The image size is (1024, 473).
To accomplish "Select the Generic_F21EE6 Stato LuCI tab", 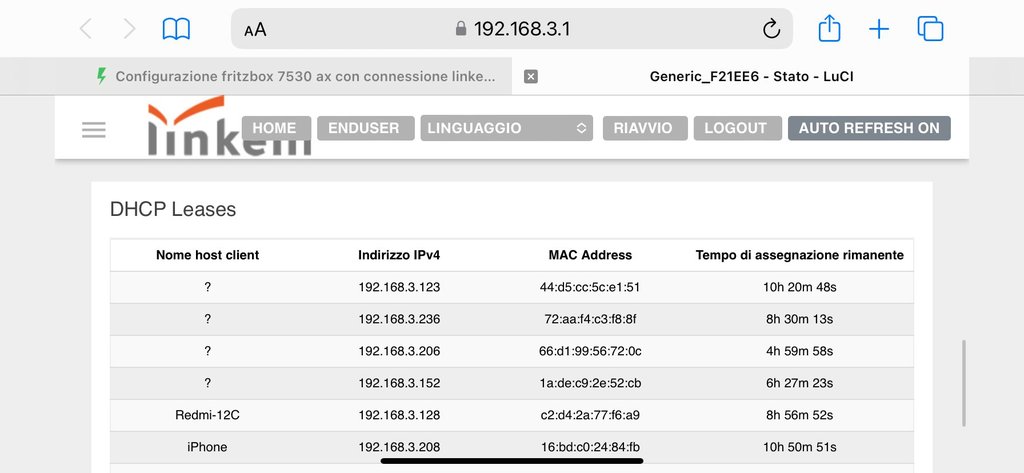I will pyautogui.click(x=750, y=76).
